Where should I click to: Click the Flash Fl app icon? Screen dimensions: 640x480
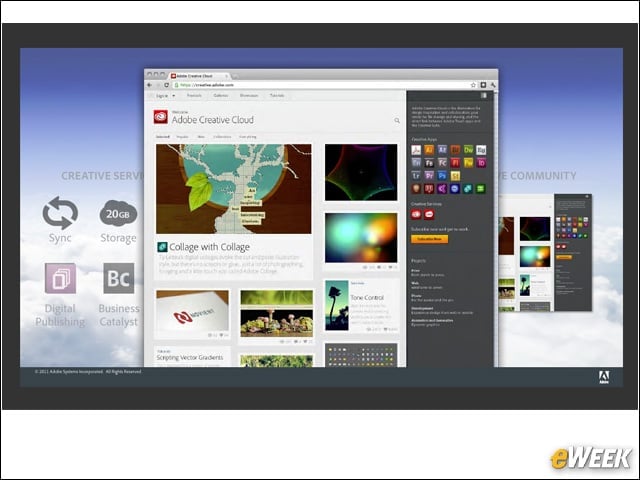coord(455,163)
